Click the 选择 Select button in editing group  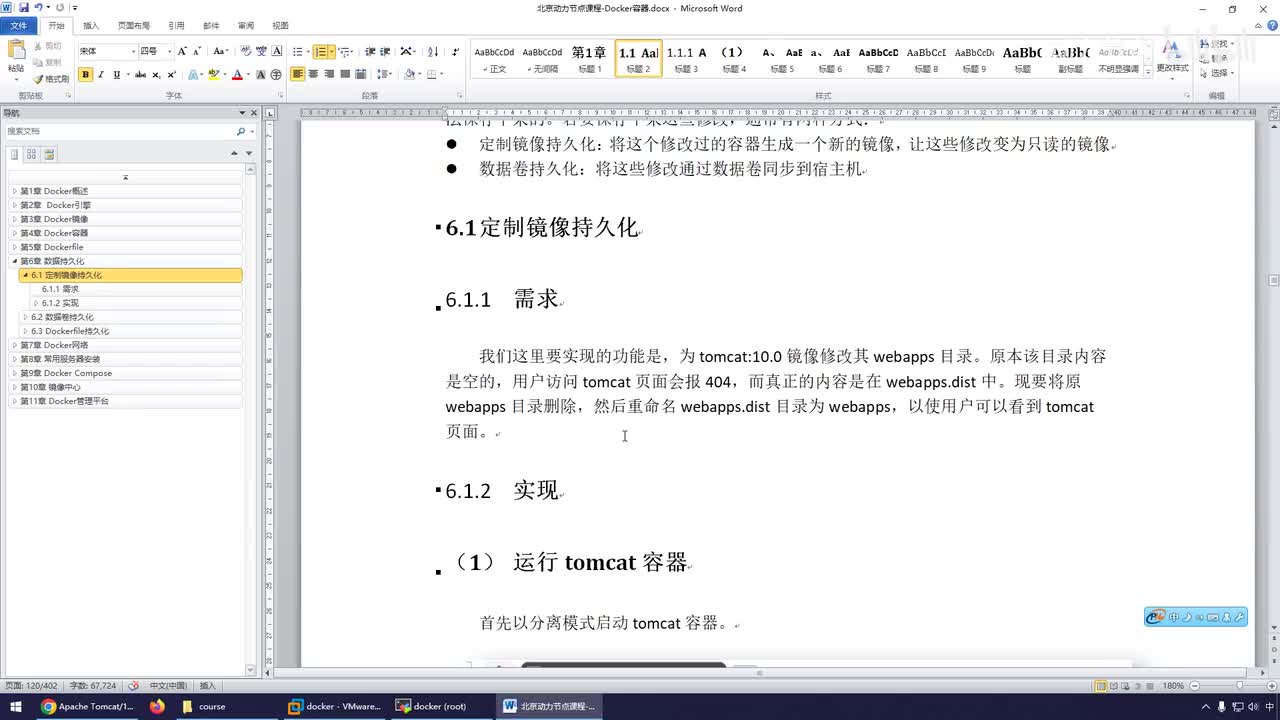pyautogui.click(x=1219, y=73)
